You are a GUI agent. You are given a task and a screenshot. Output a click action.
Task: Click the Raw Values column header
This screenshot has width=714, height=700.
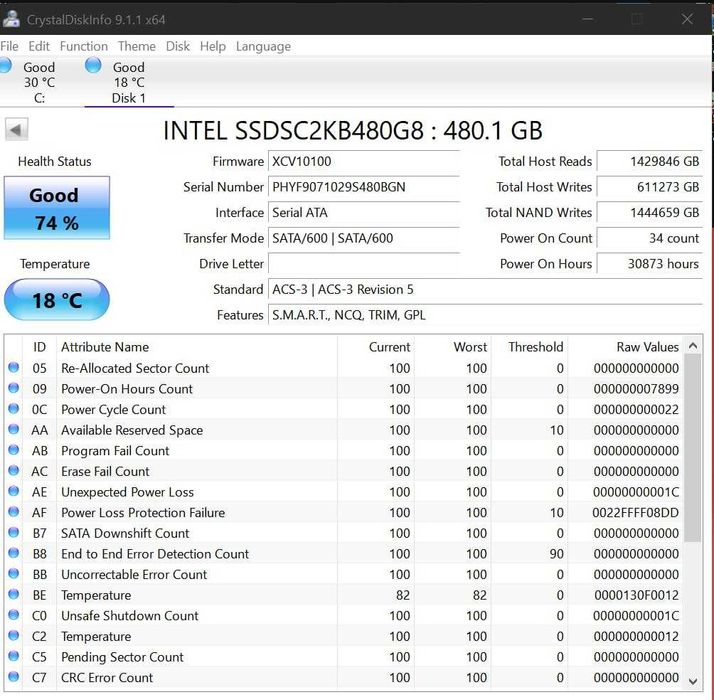tap(625, 347)
